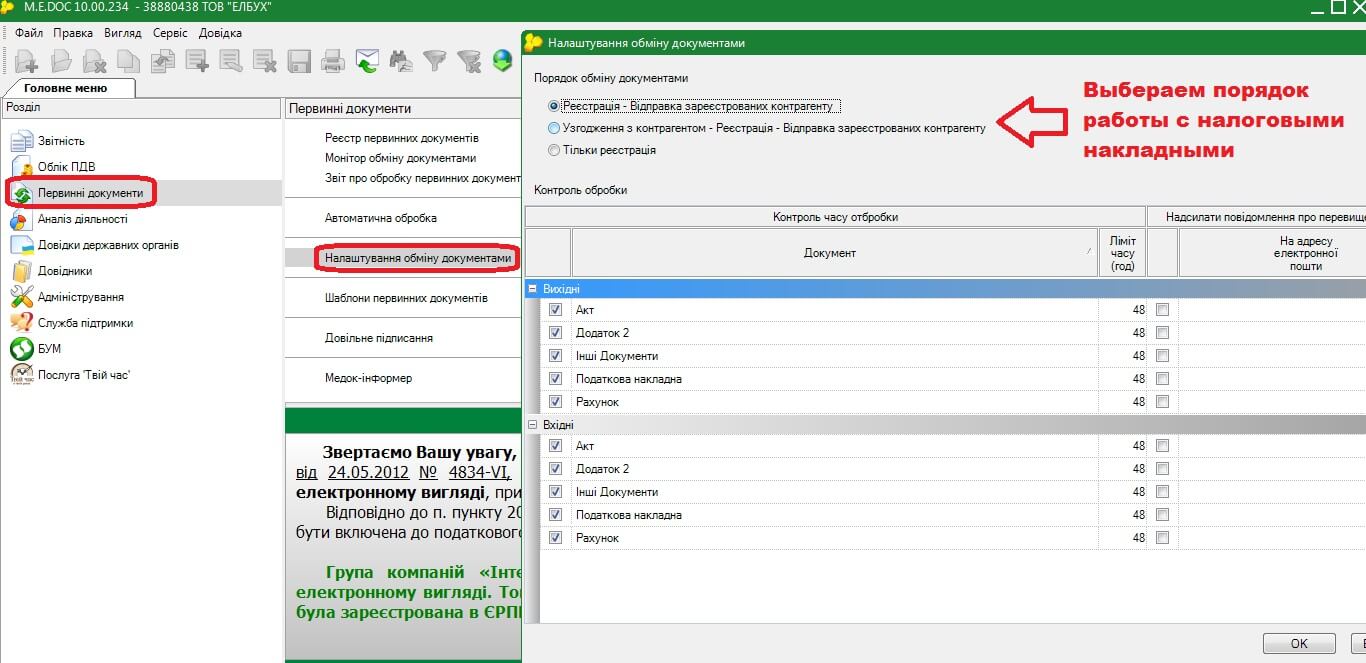Open Налаштування обміну документами
The width and height of the screenshot is (1366, 663).
[418, 258]
